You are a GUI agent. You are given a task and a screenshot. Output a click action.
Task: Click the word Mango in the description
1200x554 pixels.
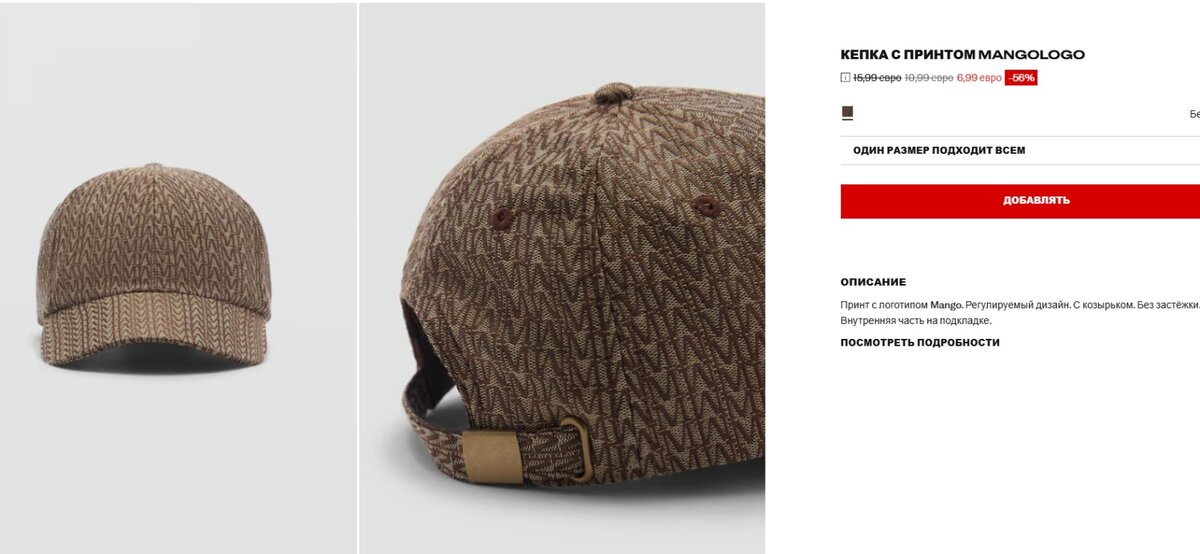[x=946, y=304]
